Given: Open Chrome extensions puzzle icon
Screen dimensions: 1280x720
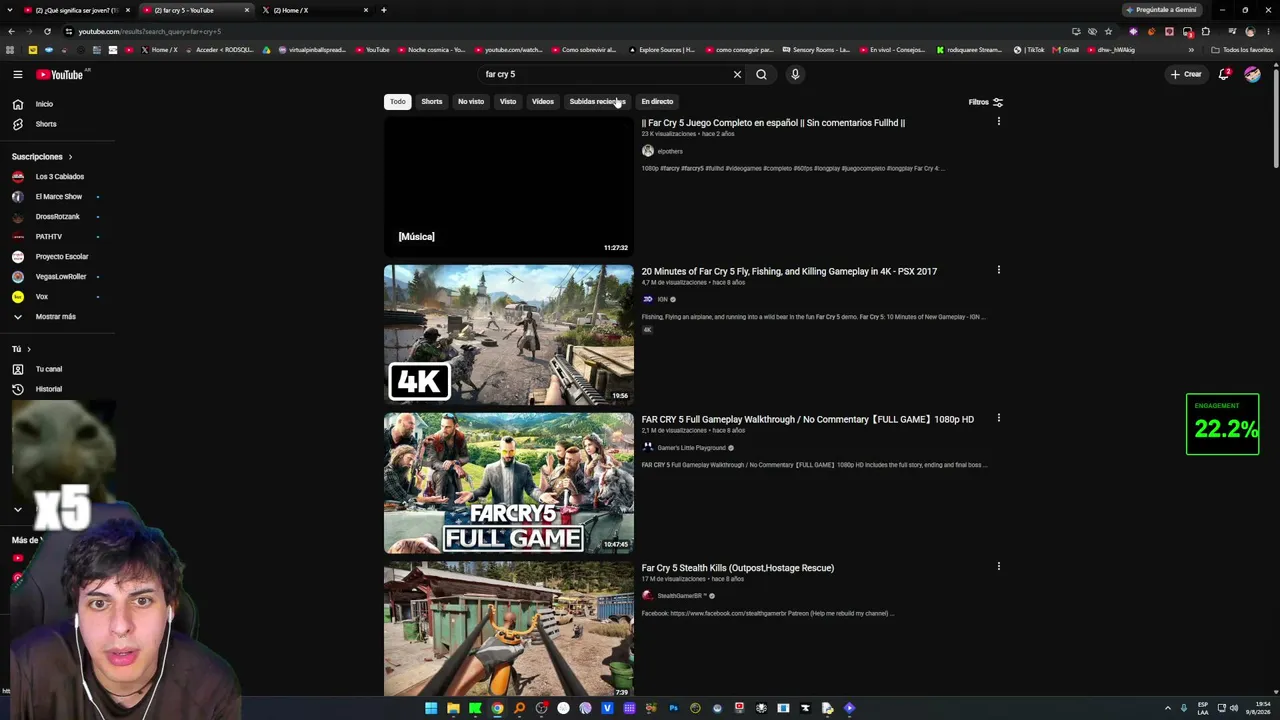Looking at the screenshot, I should coord(1205,31).
